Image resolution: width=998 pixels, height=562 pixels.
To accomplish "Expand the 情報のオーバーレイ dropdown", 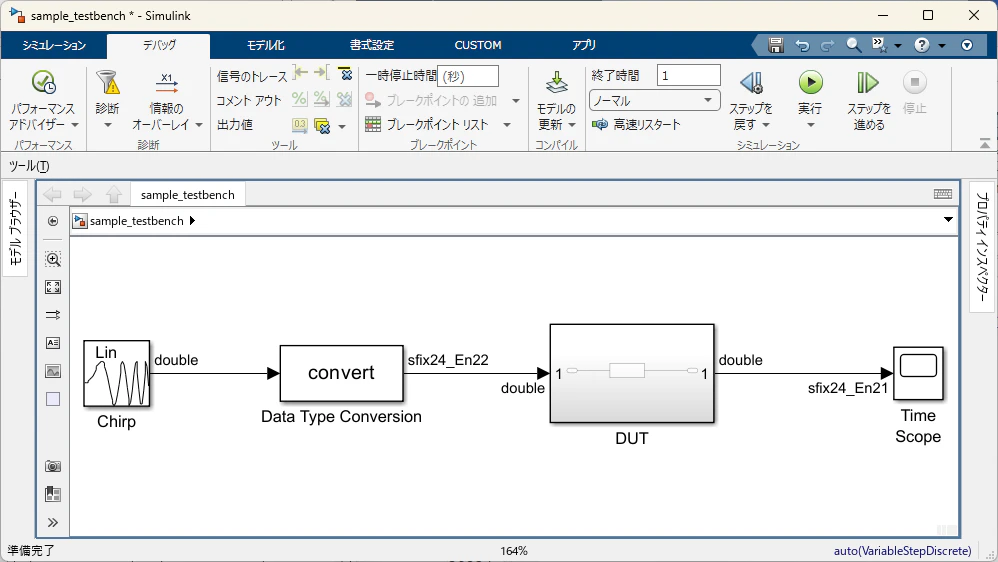I will coord(199,125).
